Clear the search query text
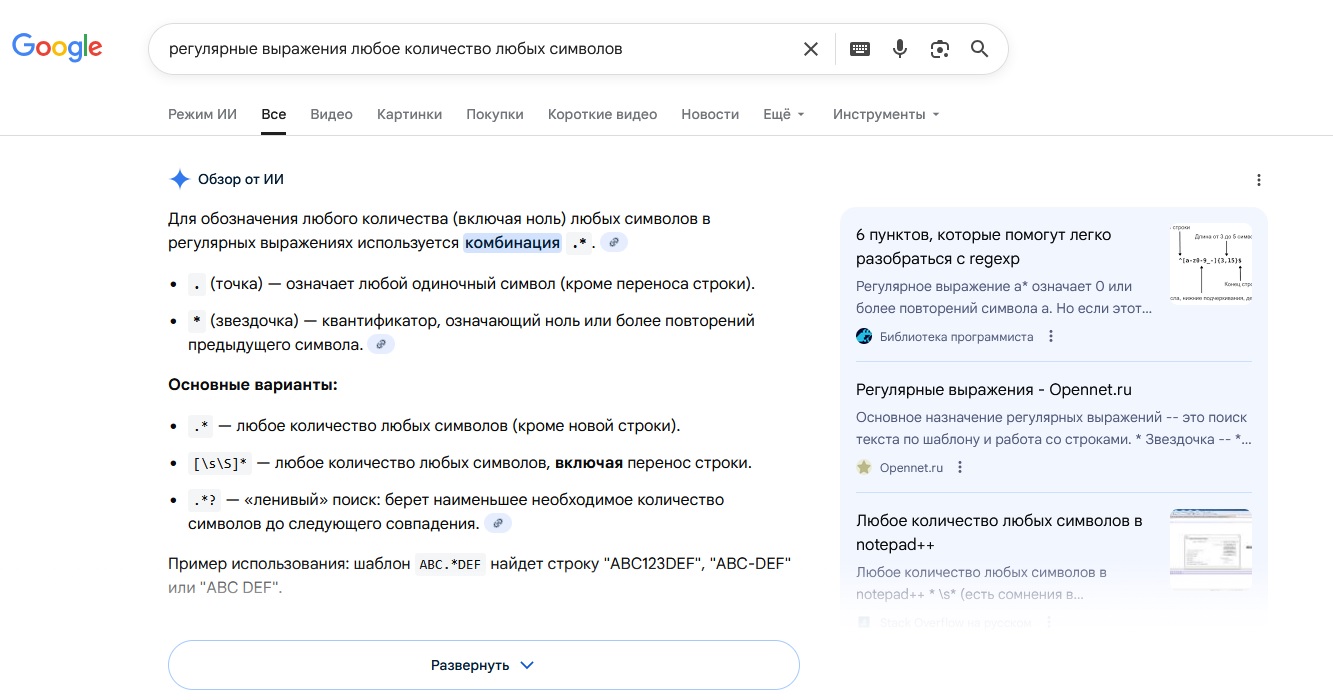The image size is (1333, 700). coord(811,49)
